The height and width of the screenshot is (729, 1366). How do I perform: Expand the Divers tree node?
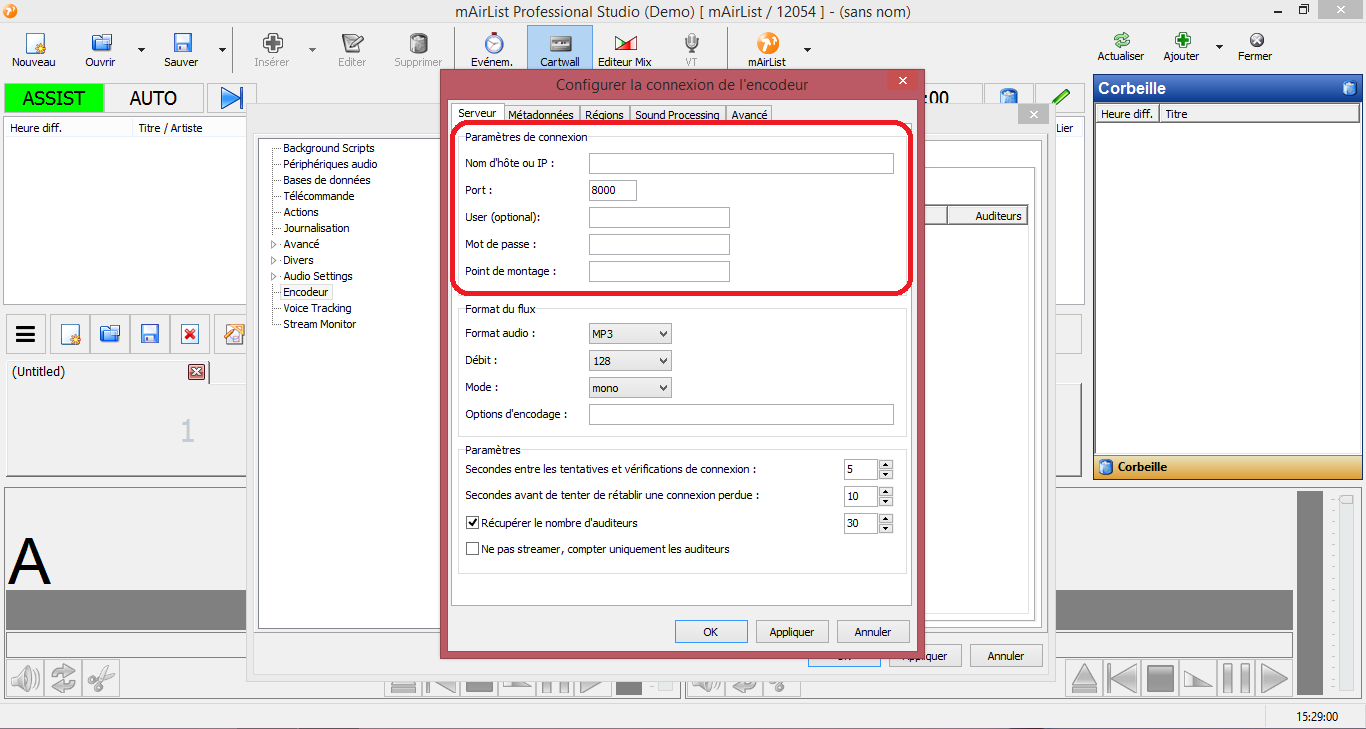coord(274,260)
